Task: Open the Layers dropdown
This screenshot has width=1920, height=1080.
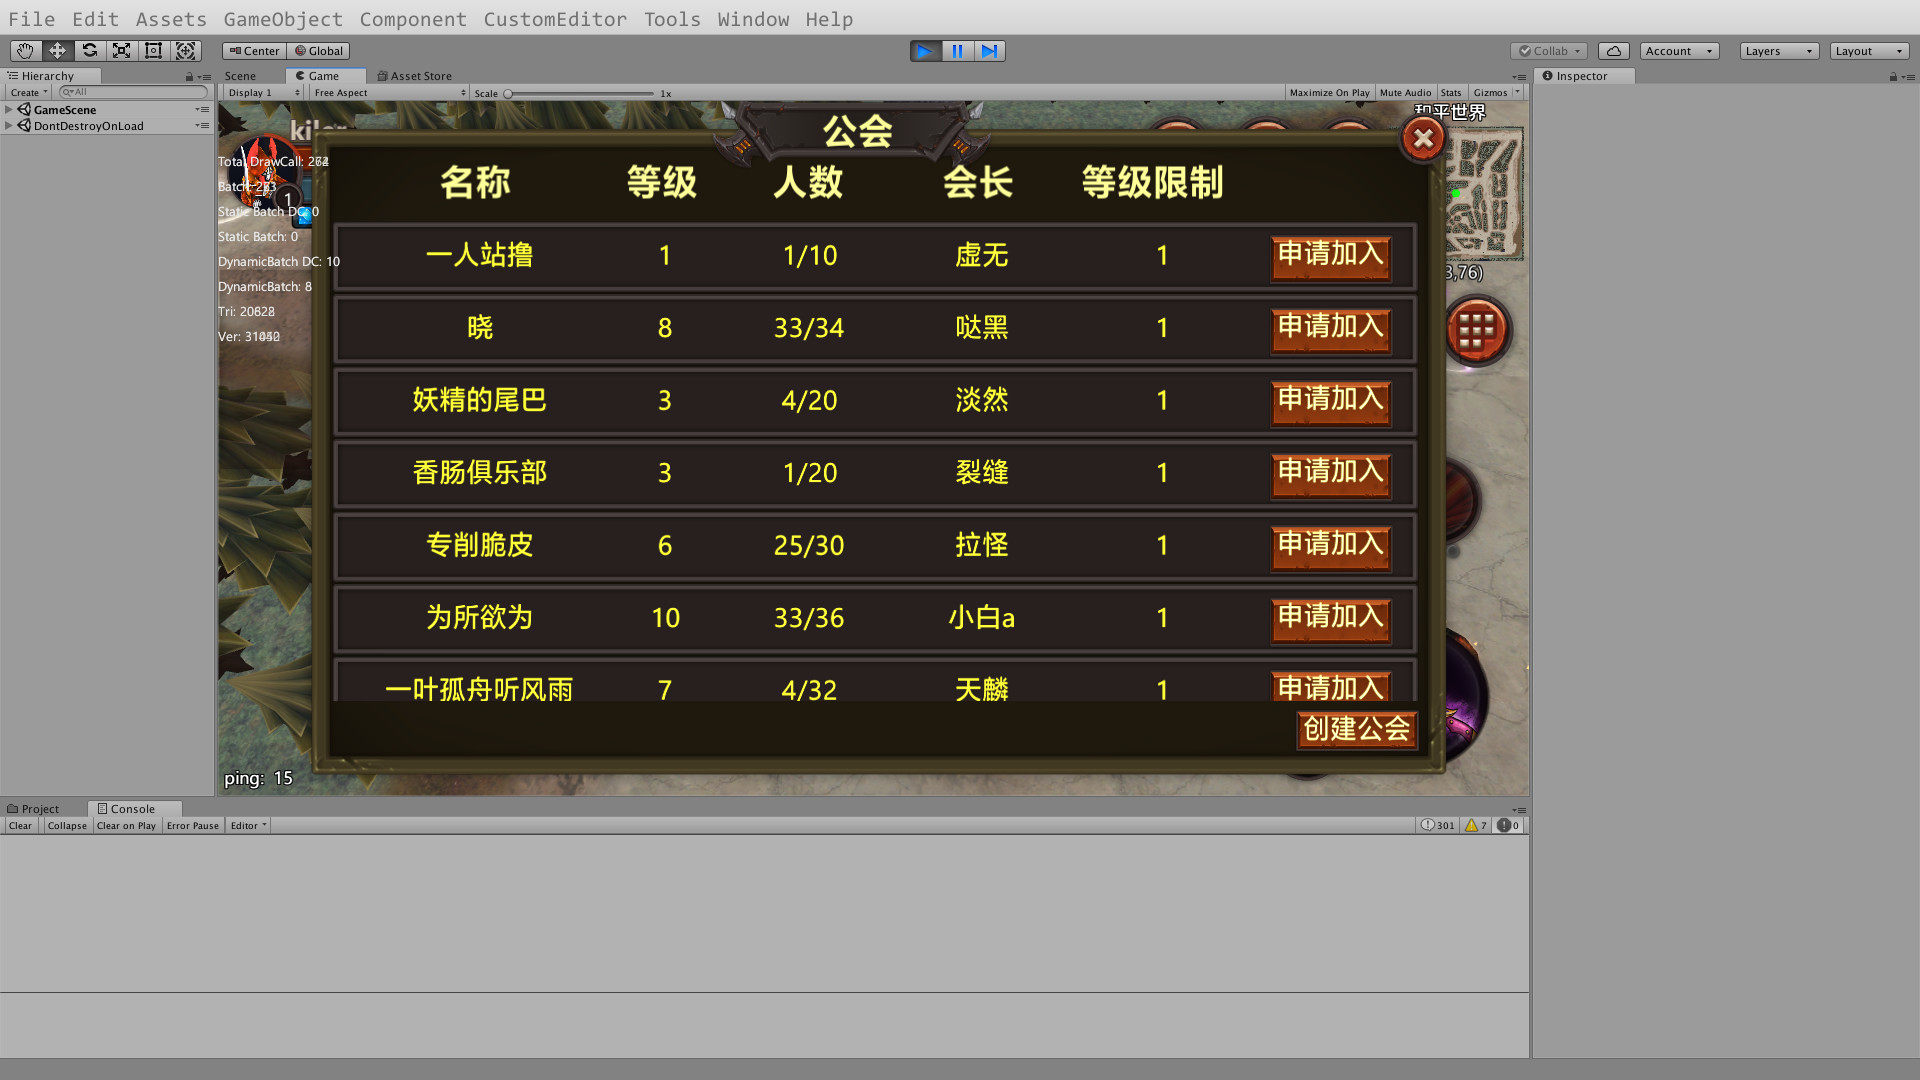Action: point(1778,51)
